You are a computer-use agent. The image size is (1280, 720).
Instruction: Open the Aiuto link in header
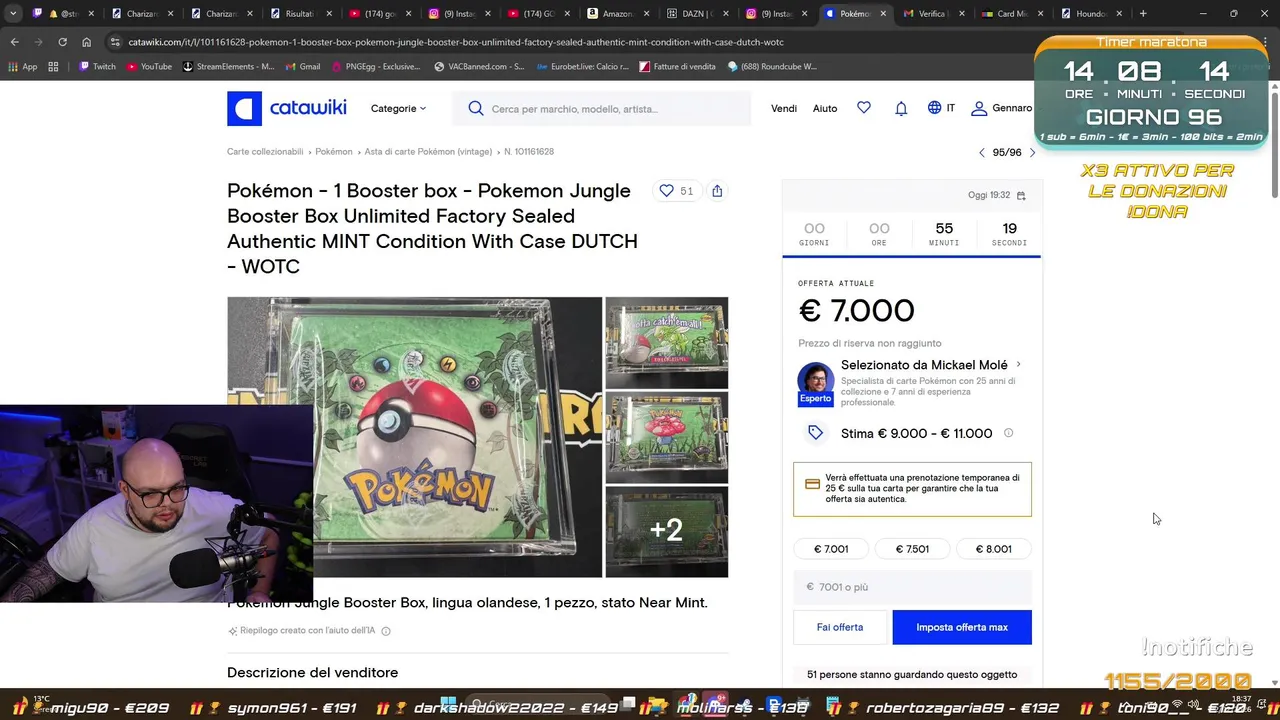(x=825, y=108)
